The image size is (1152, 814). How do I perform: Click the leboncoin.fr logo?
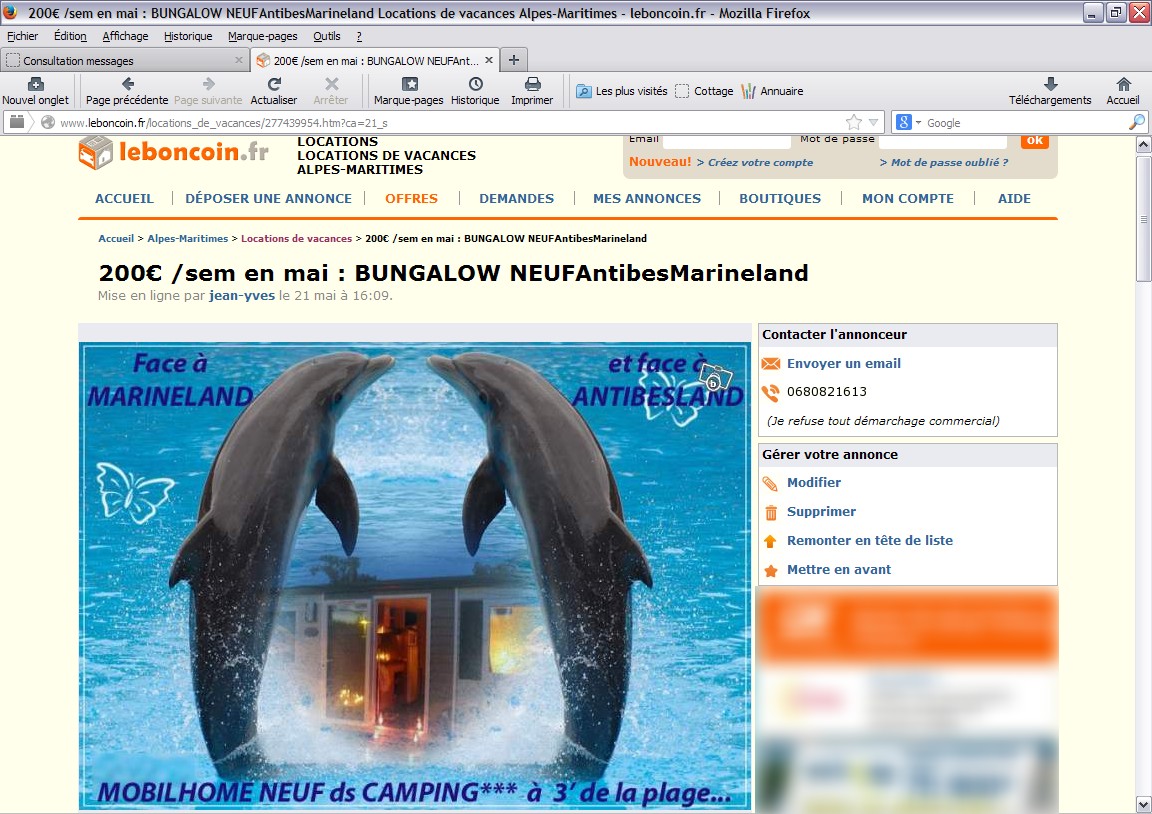(173, 152)
